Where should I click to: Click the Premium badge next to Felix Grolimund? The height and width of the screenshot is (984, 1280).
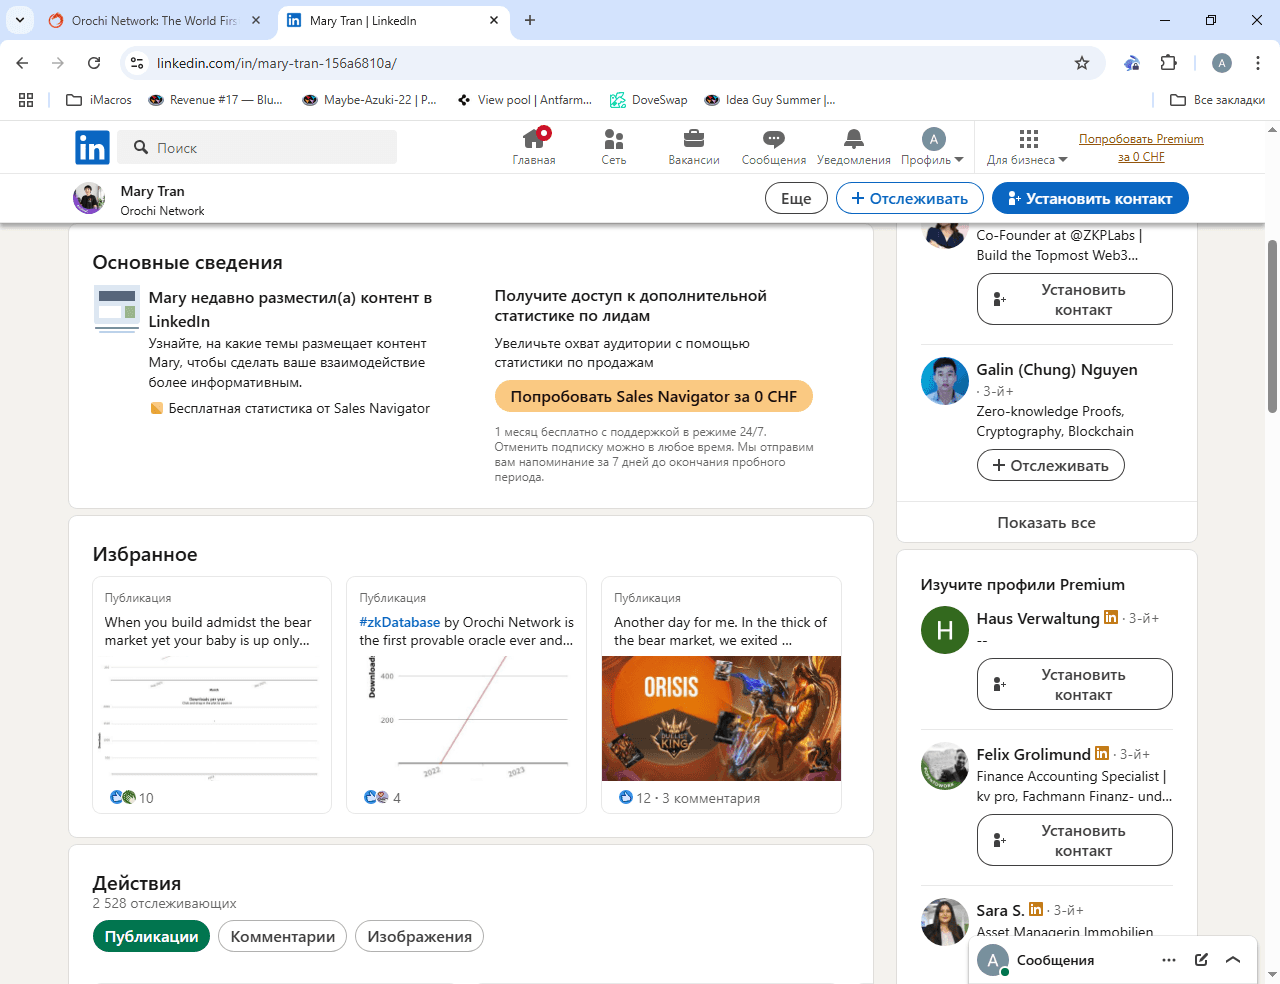[x=1102, y=753]
